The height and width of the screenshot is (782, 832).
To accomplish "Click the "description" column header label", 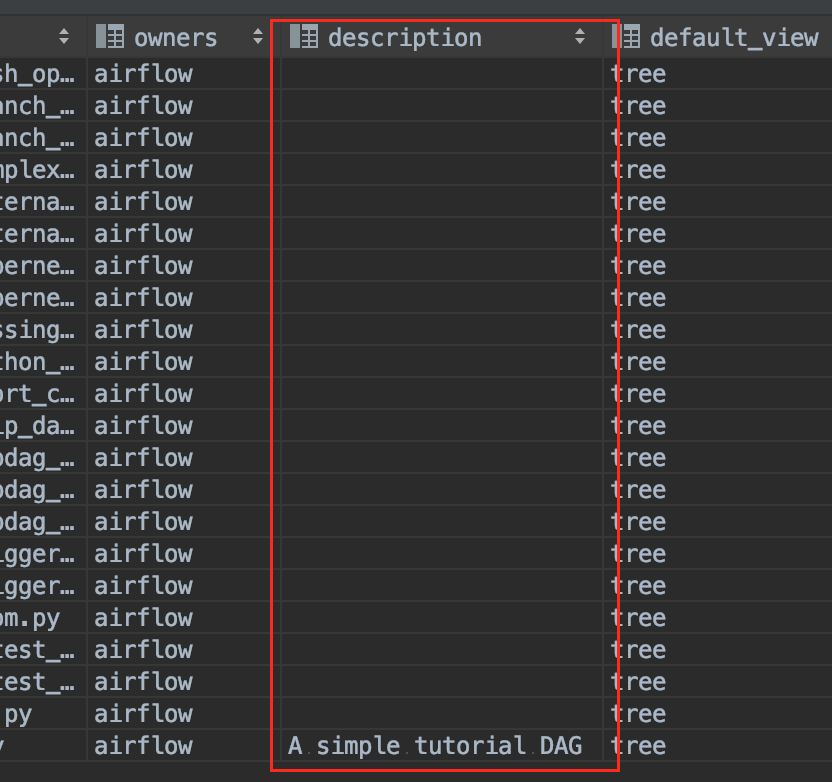I will [x=404, y=38].
